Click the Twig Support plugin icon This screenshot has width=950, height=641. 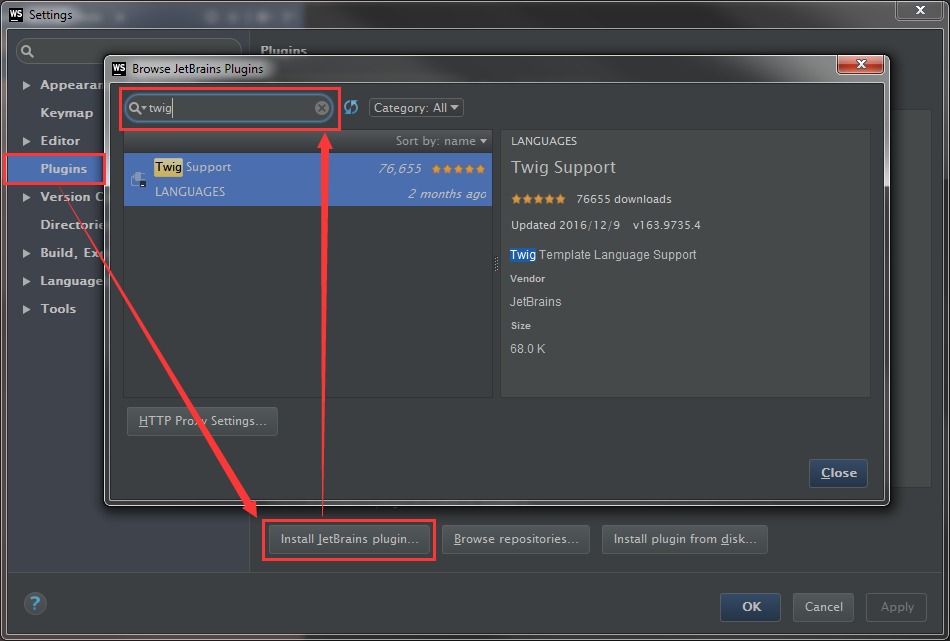(x=139, y=179)
